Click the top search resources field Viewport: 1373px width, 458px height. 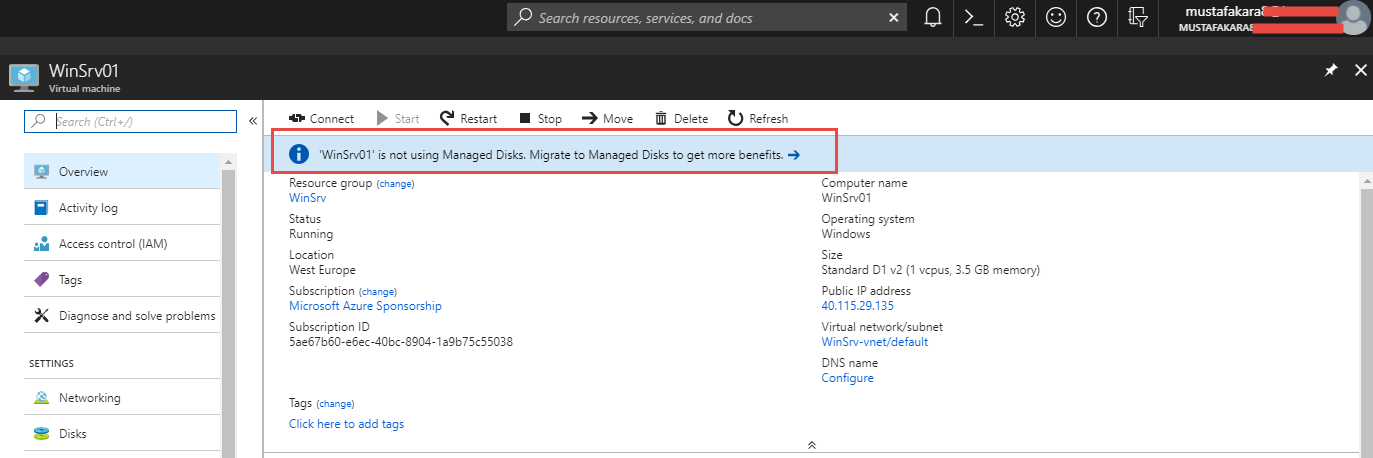tap(709, 18)
